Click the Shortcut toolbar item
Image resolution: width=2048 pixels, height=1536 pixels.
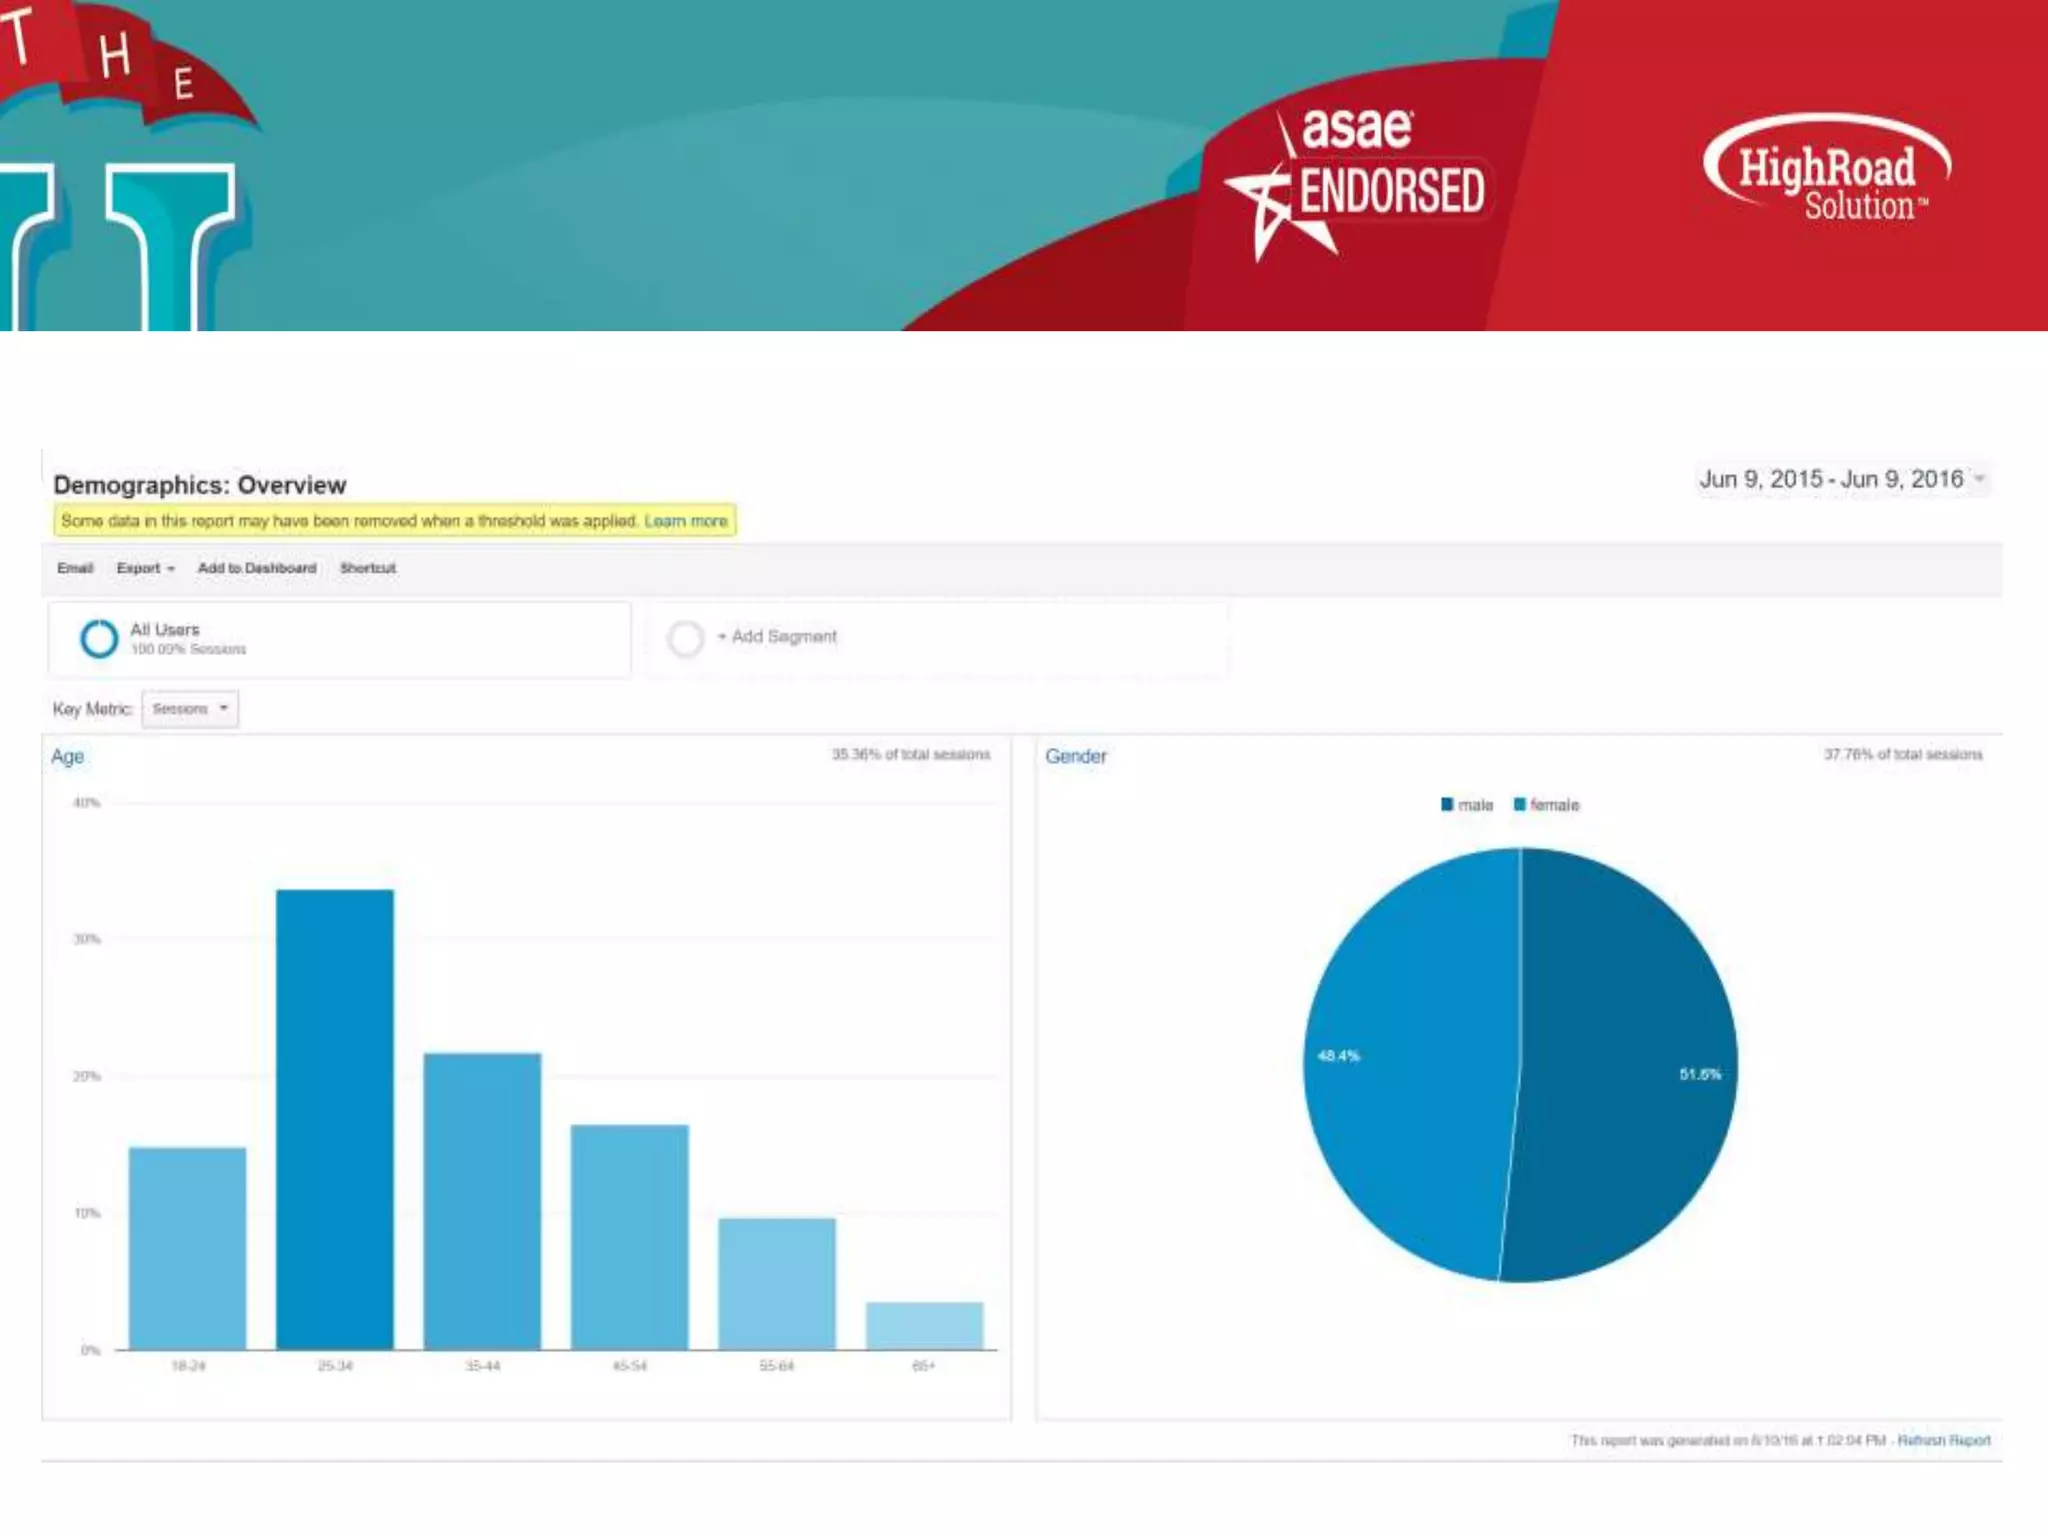[368, 568]
